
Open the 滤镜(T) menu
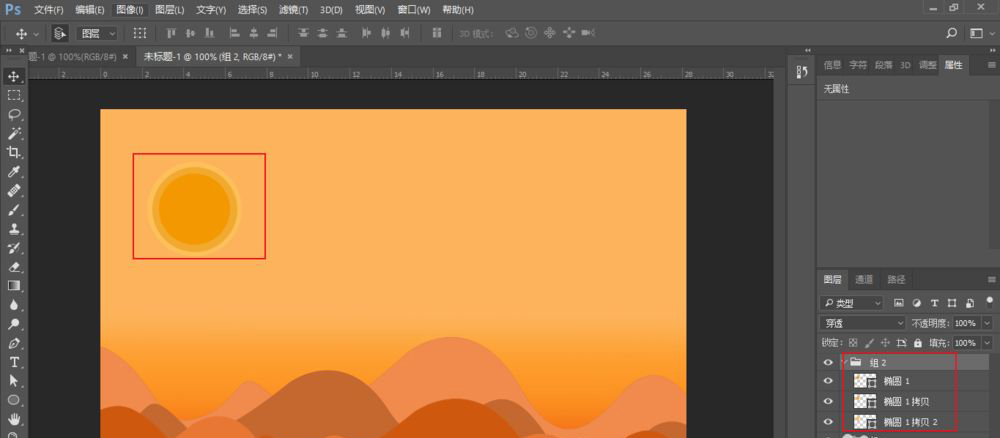[295, 10]
